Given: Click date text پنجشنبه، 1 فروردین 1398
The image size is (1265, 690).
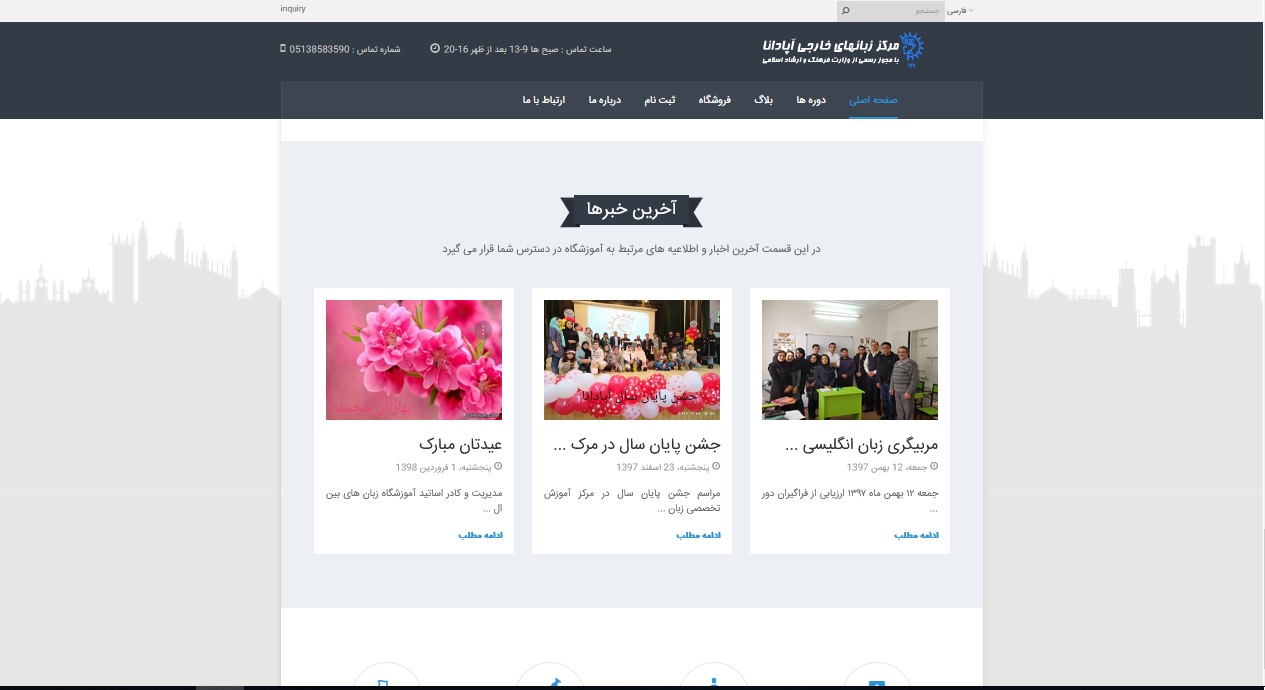Looking at the screenshot, I should tap(444, 467).
